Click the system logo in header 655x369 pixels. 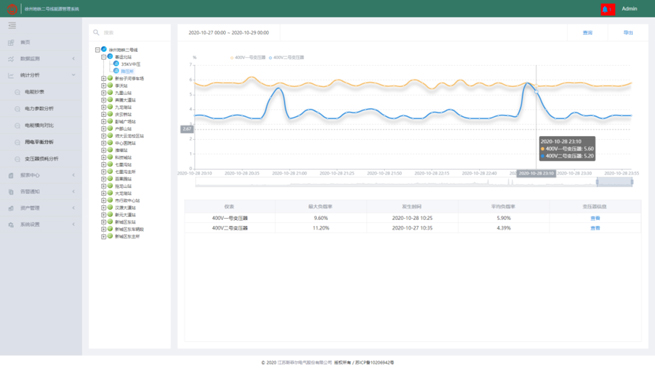click(x=12, y=8)
